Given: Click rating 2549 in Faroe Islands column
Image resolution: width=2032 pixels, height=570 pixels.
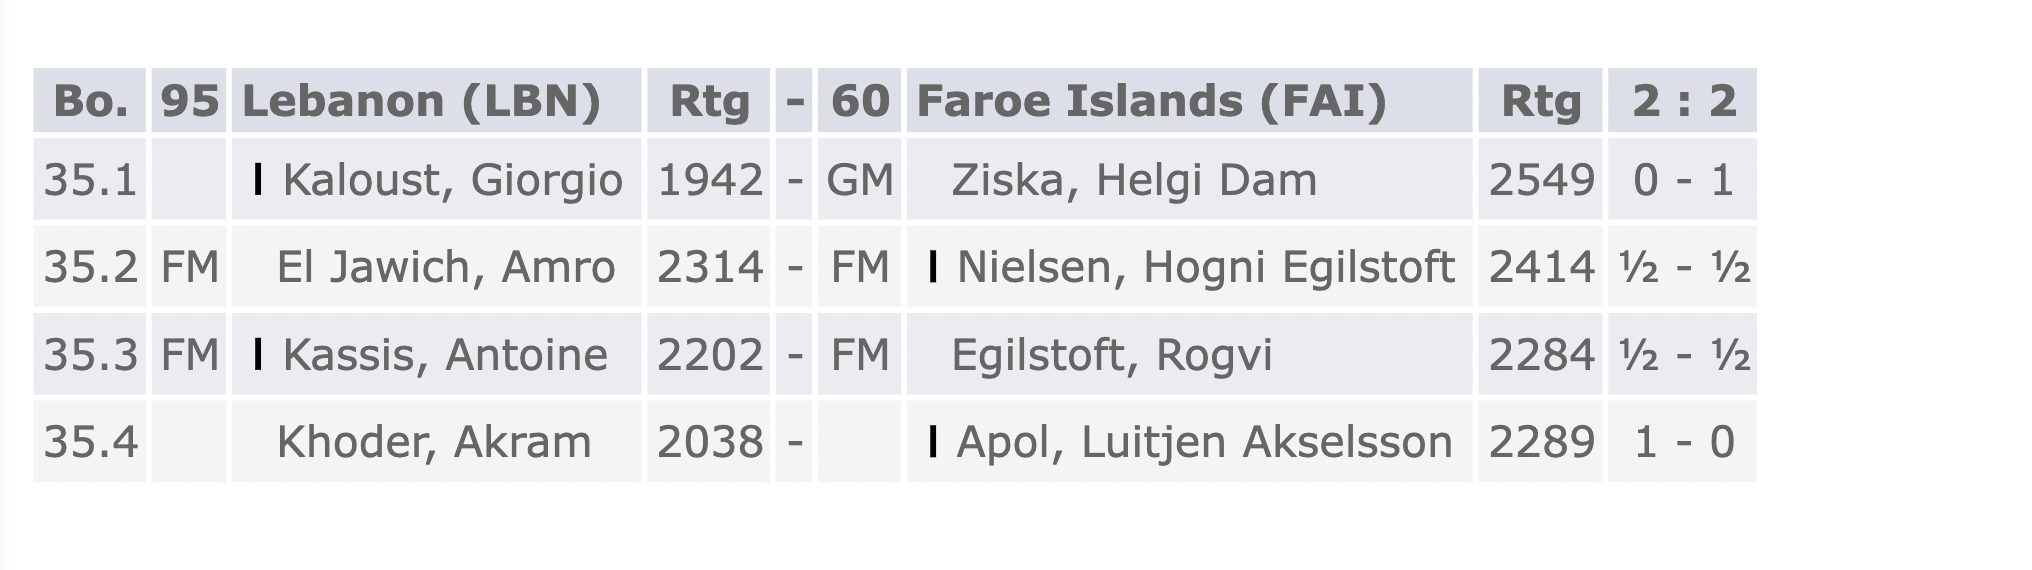Looking at the screenshot, I should coord(1541,181).
